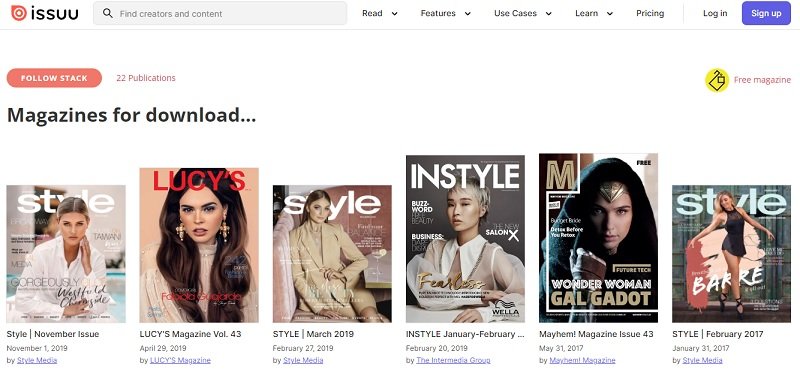Screen dimensions: 800x382
Task: Click the Sign up button
Action: pos(766,13)
